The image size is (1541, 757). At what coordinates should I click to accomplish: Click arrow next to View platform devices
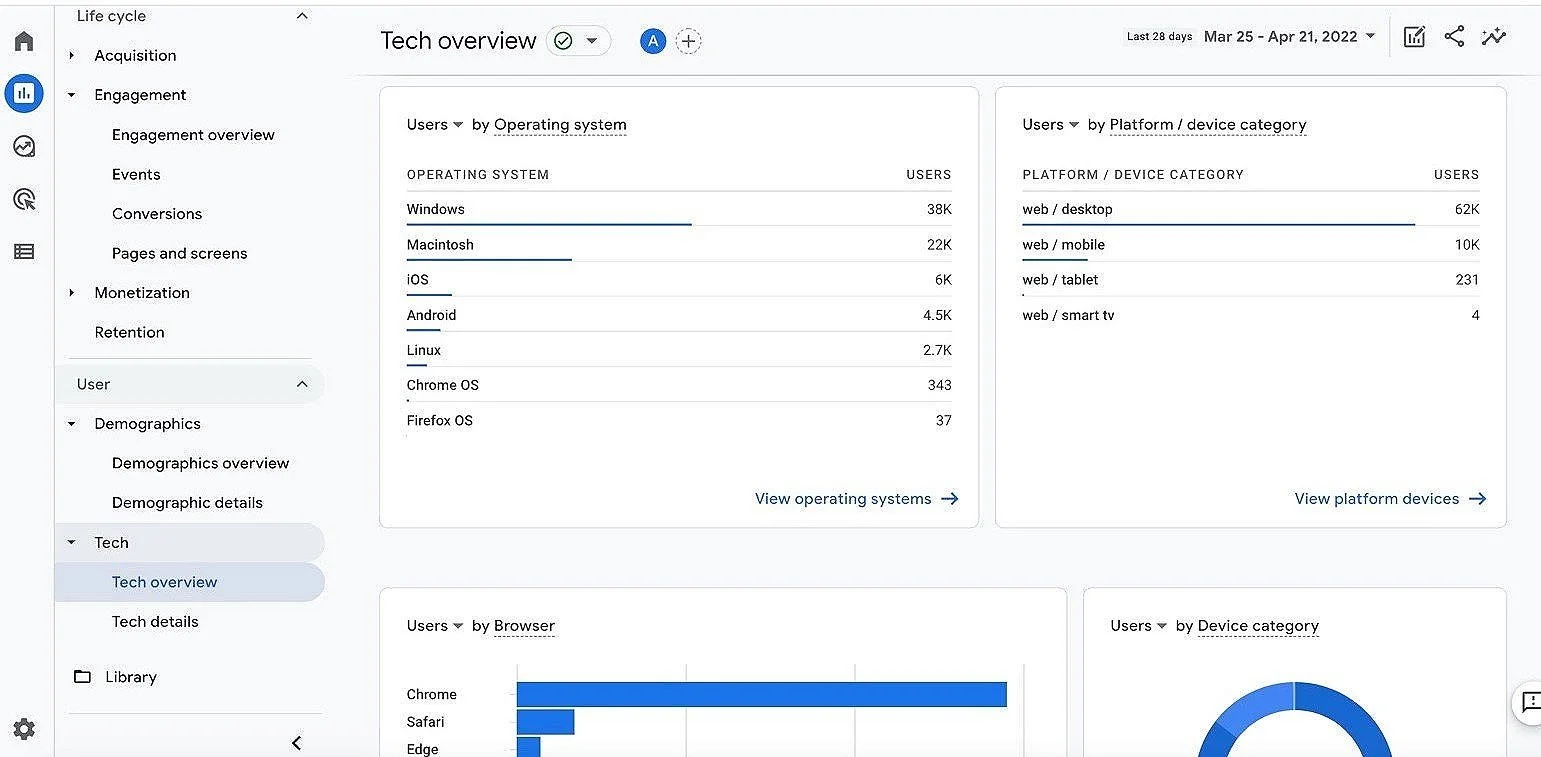pyautogui.click(x=1477, y=499)
